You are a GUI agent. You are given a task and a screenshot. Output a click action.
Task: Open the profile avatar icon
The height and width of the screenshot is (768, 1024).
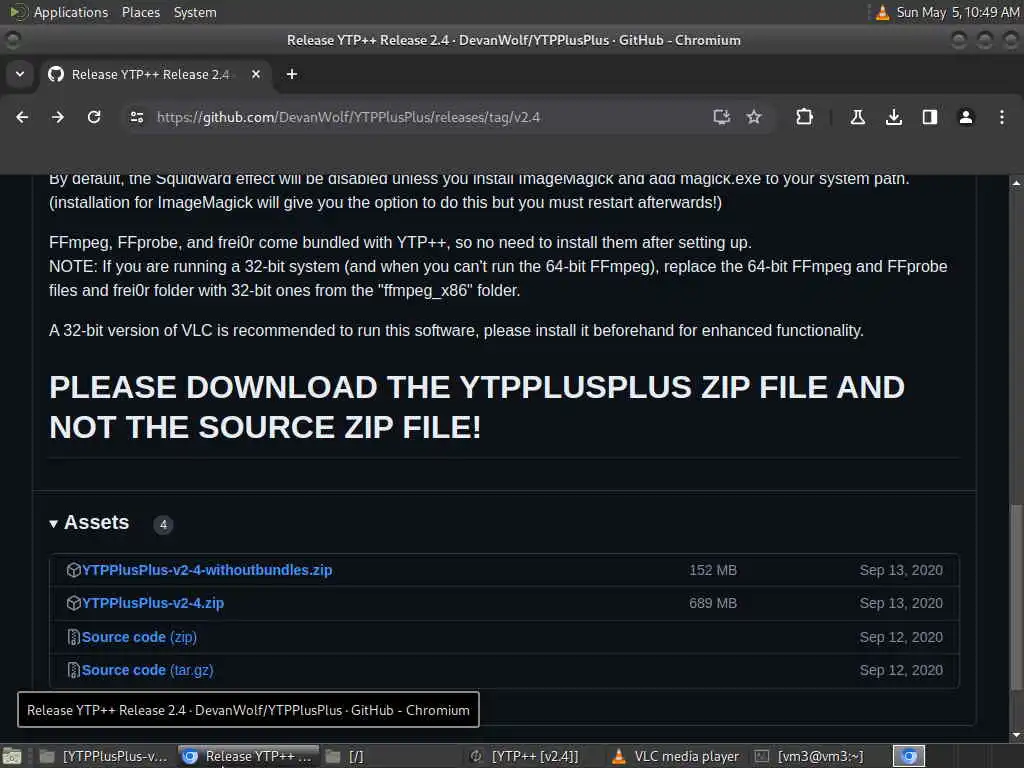[966, 117]
